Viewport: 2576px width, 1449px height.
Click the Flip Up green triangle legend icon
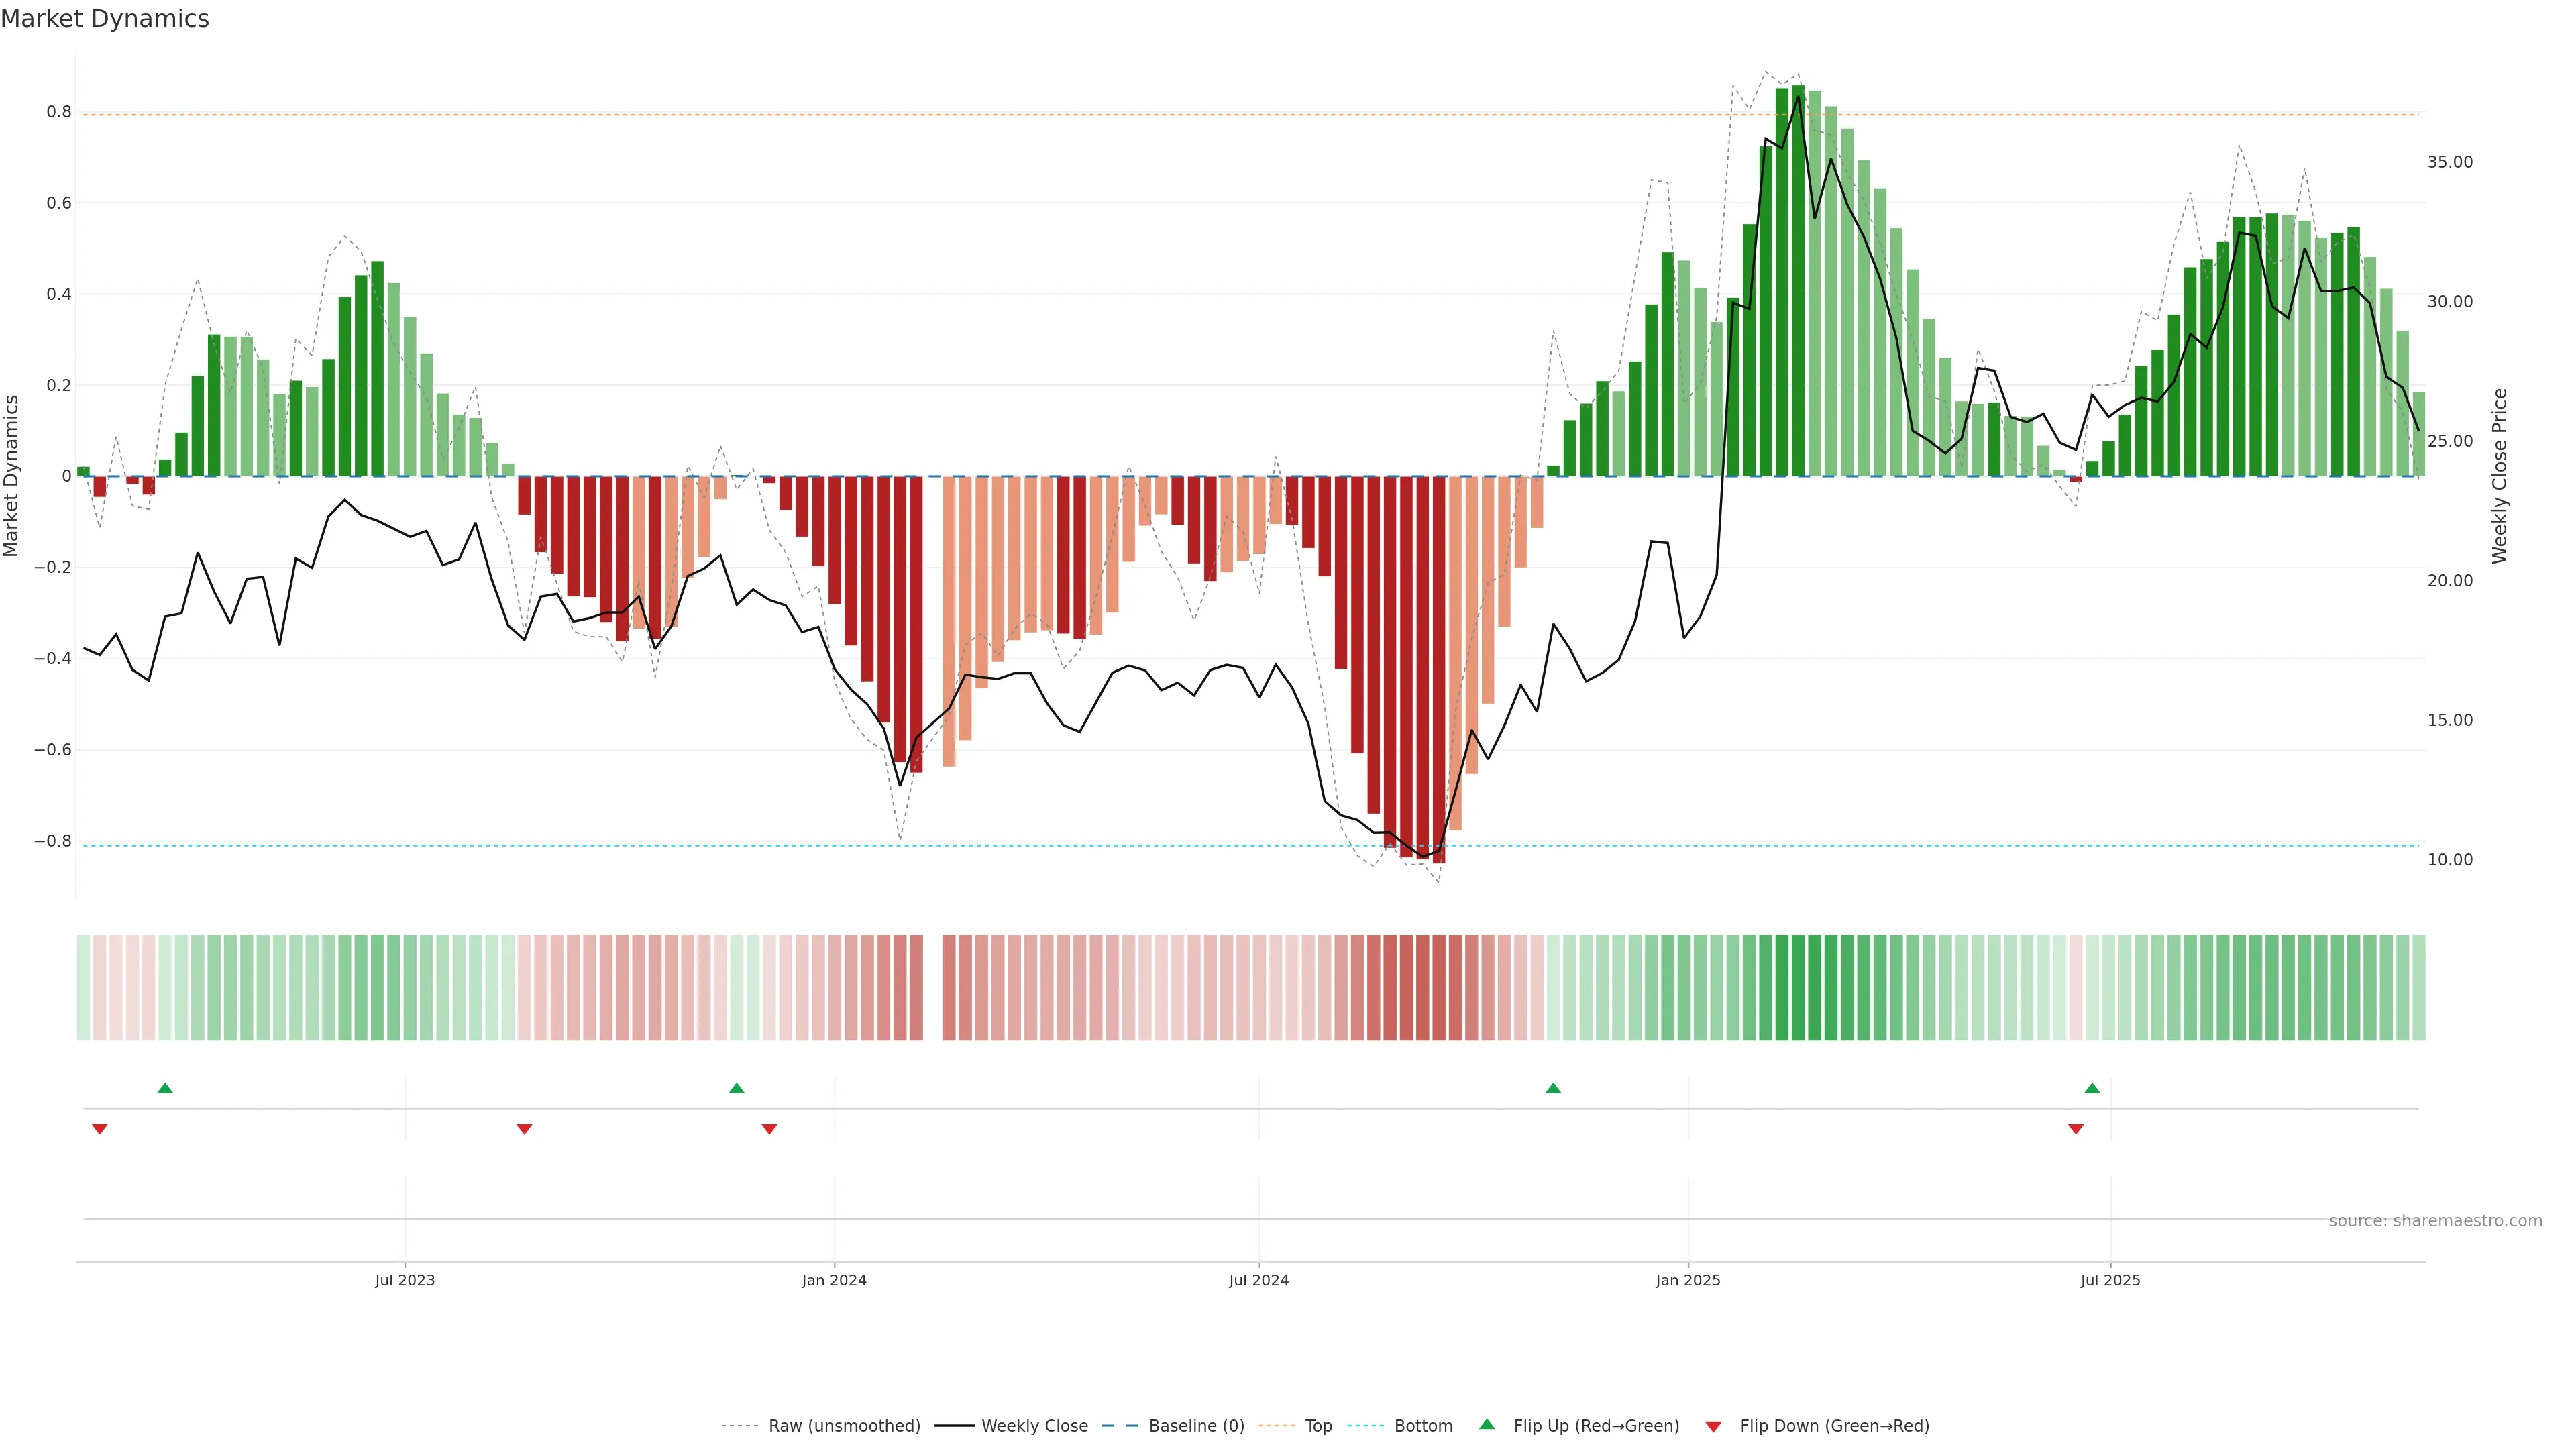click(1486, 1424)
